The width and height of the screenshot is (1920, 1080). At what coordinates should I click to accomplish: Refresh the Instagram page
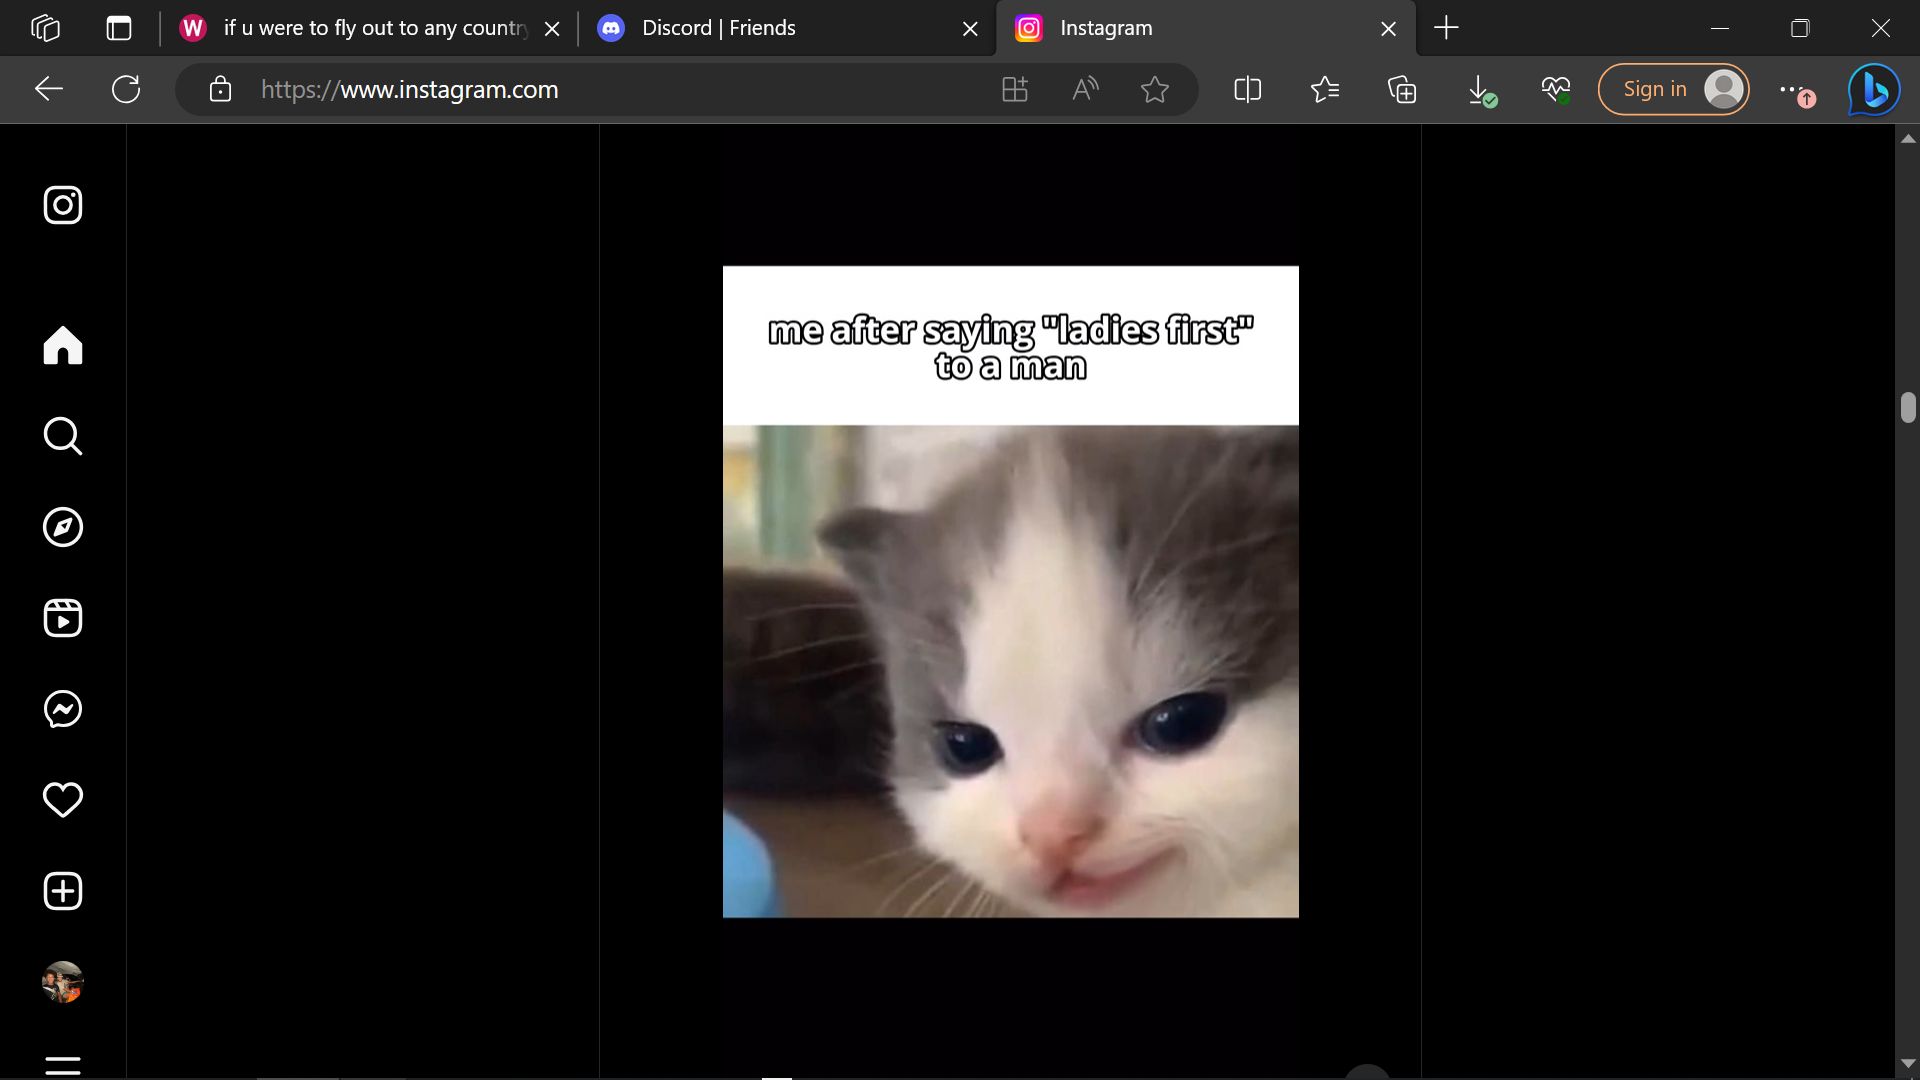126,90
